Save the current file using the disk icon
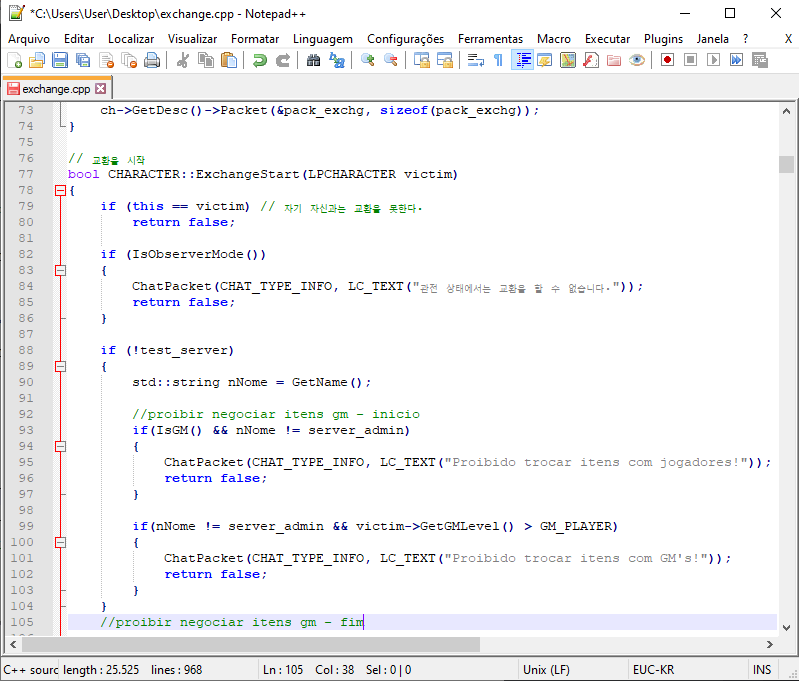The image size is (799, 681). click(60, 61)
